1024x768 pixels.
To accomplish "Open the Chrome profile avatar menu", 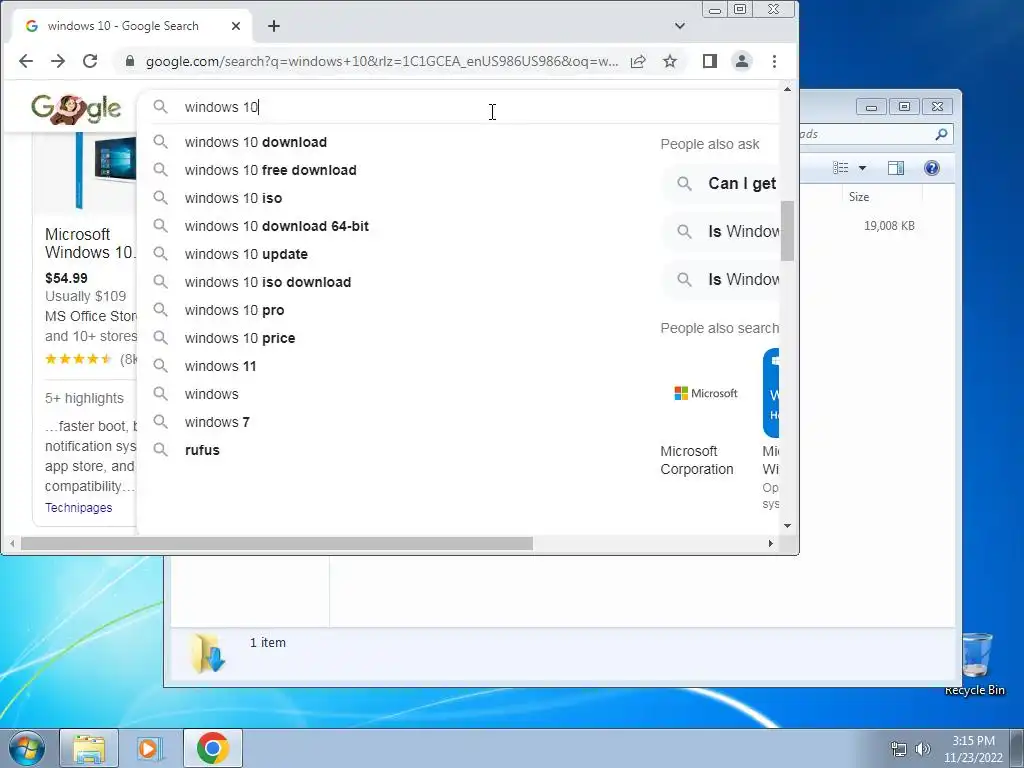I will pyautogui.click(x=742, y=61).
